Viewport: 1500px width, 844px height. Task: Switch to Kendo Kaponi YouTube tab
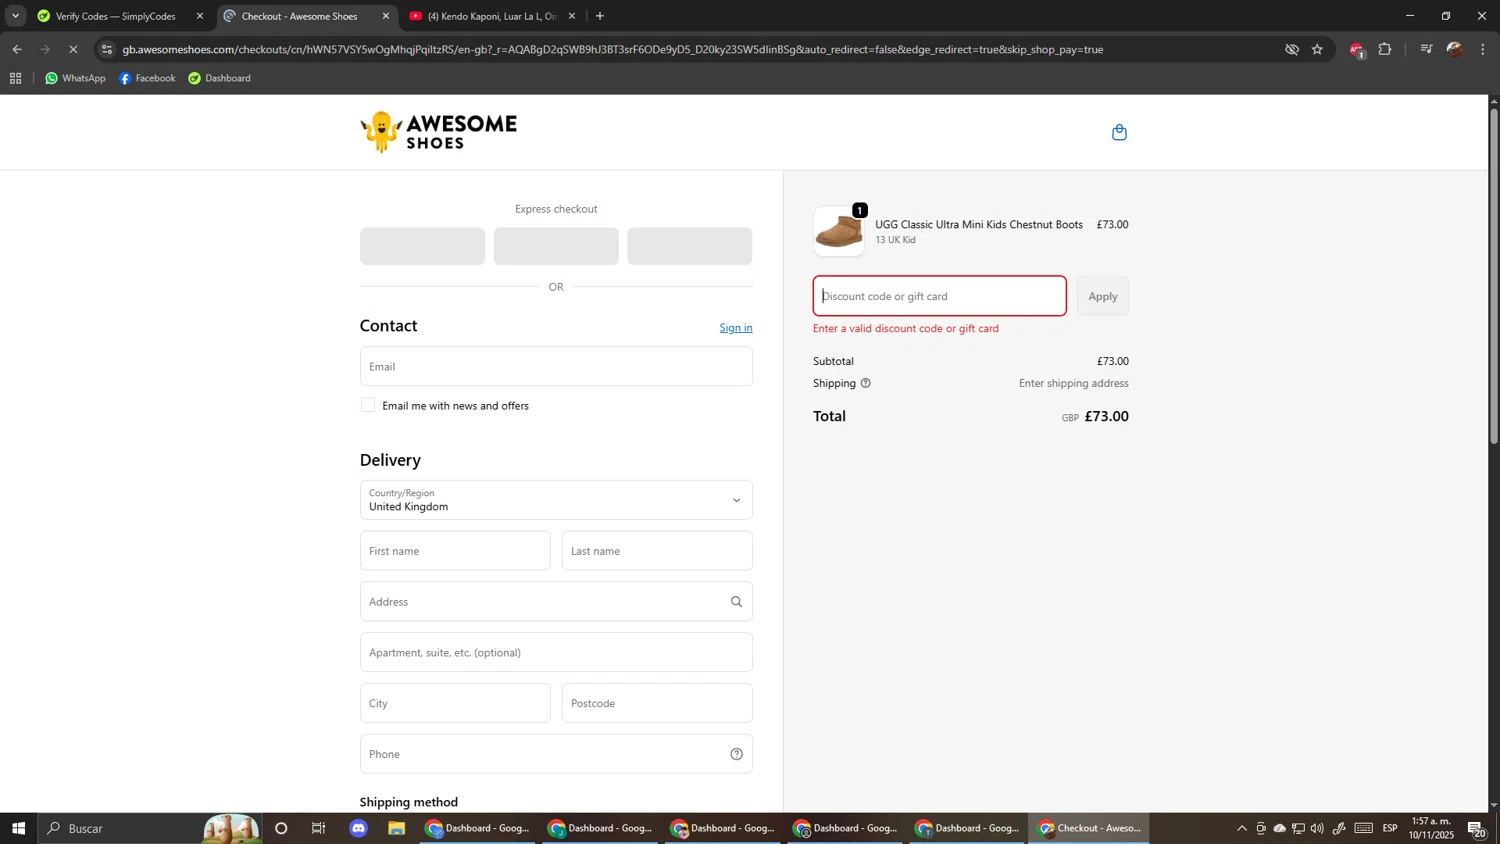491,16
